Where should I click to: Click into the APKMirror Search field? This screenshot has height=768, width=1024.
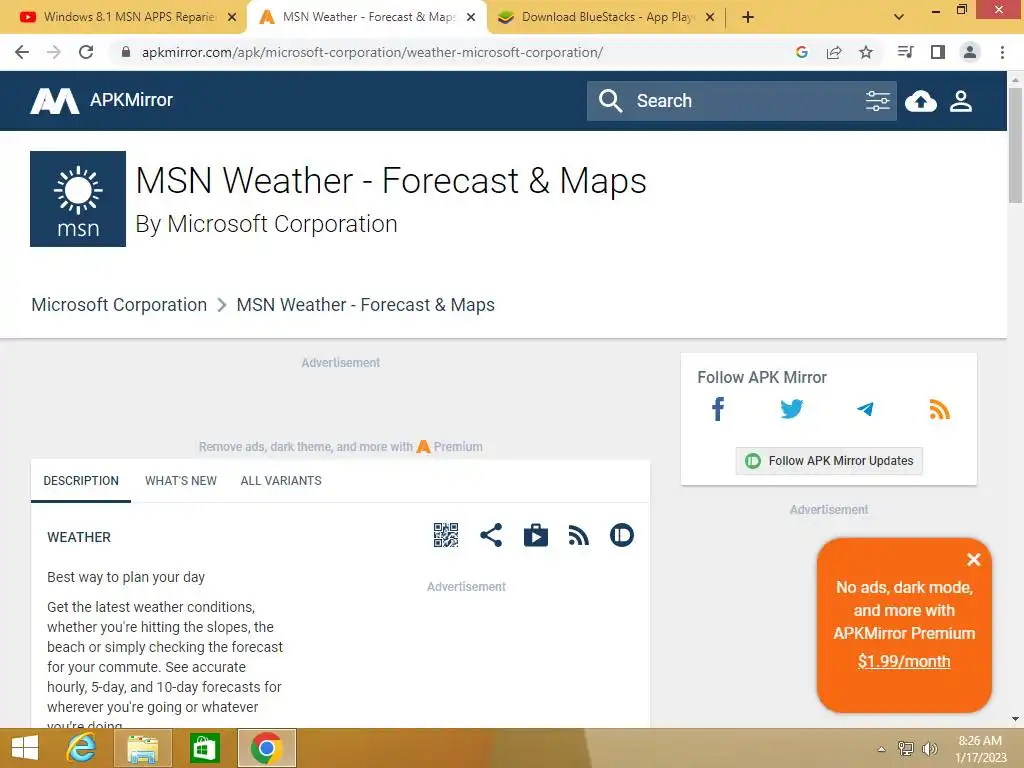[x=744, y=101]
